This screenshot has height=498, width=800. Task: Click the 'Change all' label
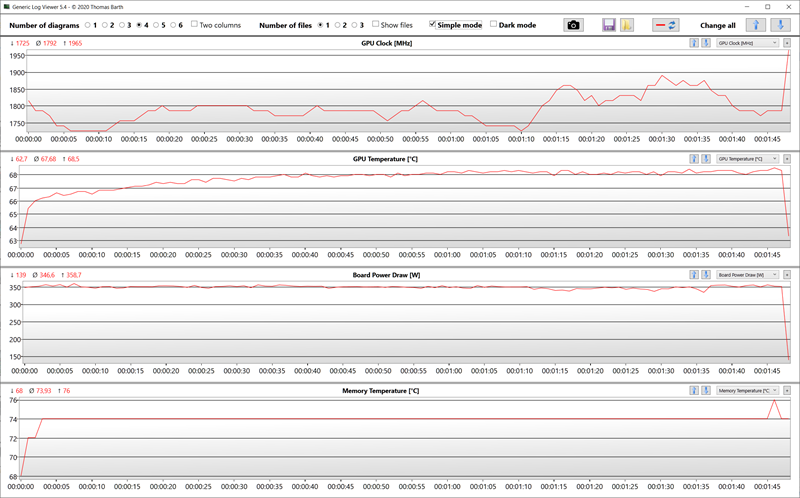click(x=718, y=26)
